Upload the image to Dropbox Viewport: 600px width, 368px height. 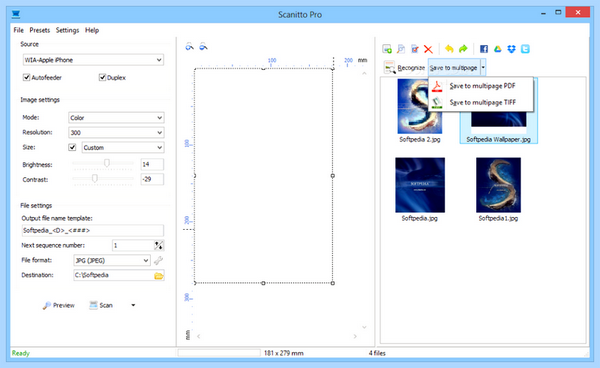tap(511, 49)
